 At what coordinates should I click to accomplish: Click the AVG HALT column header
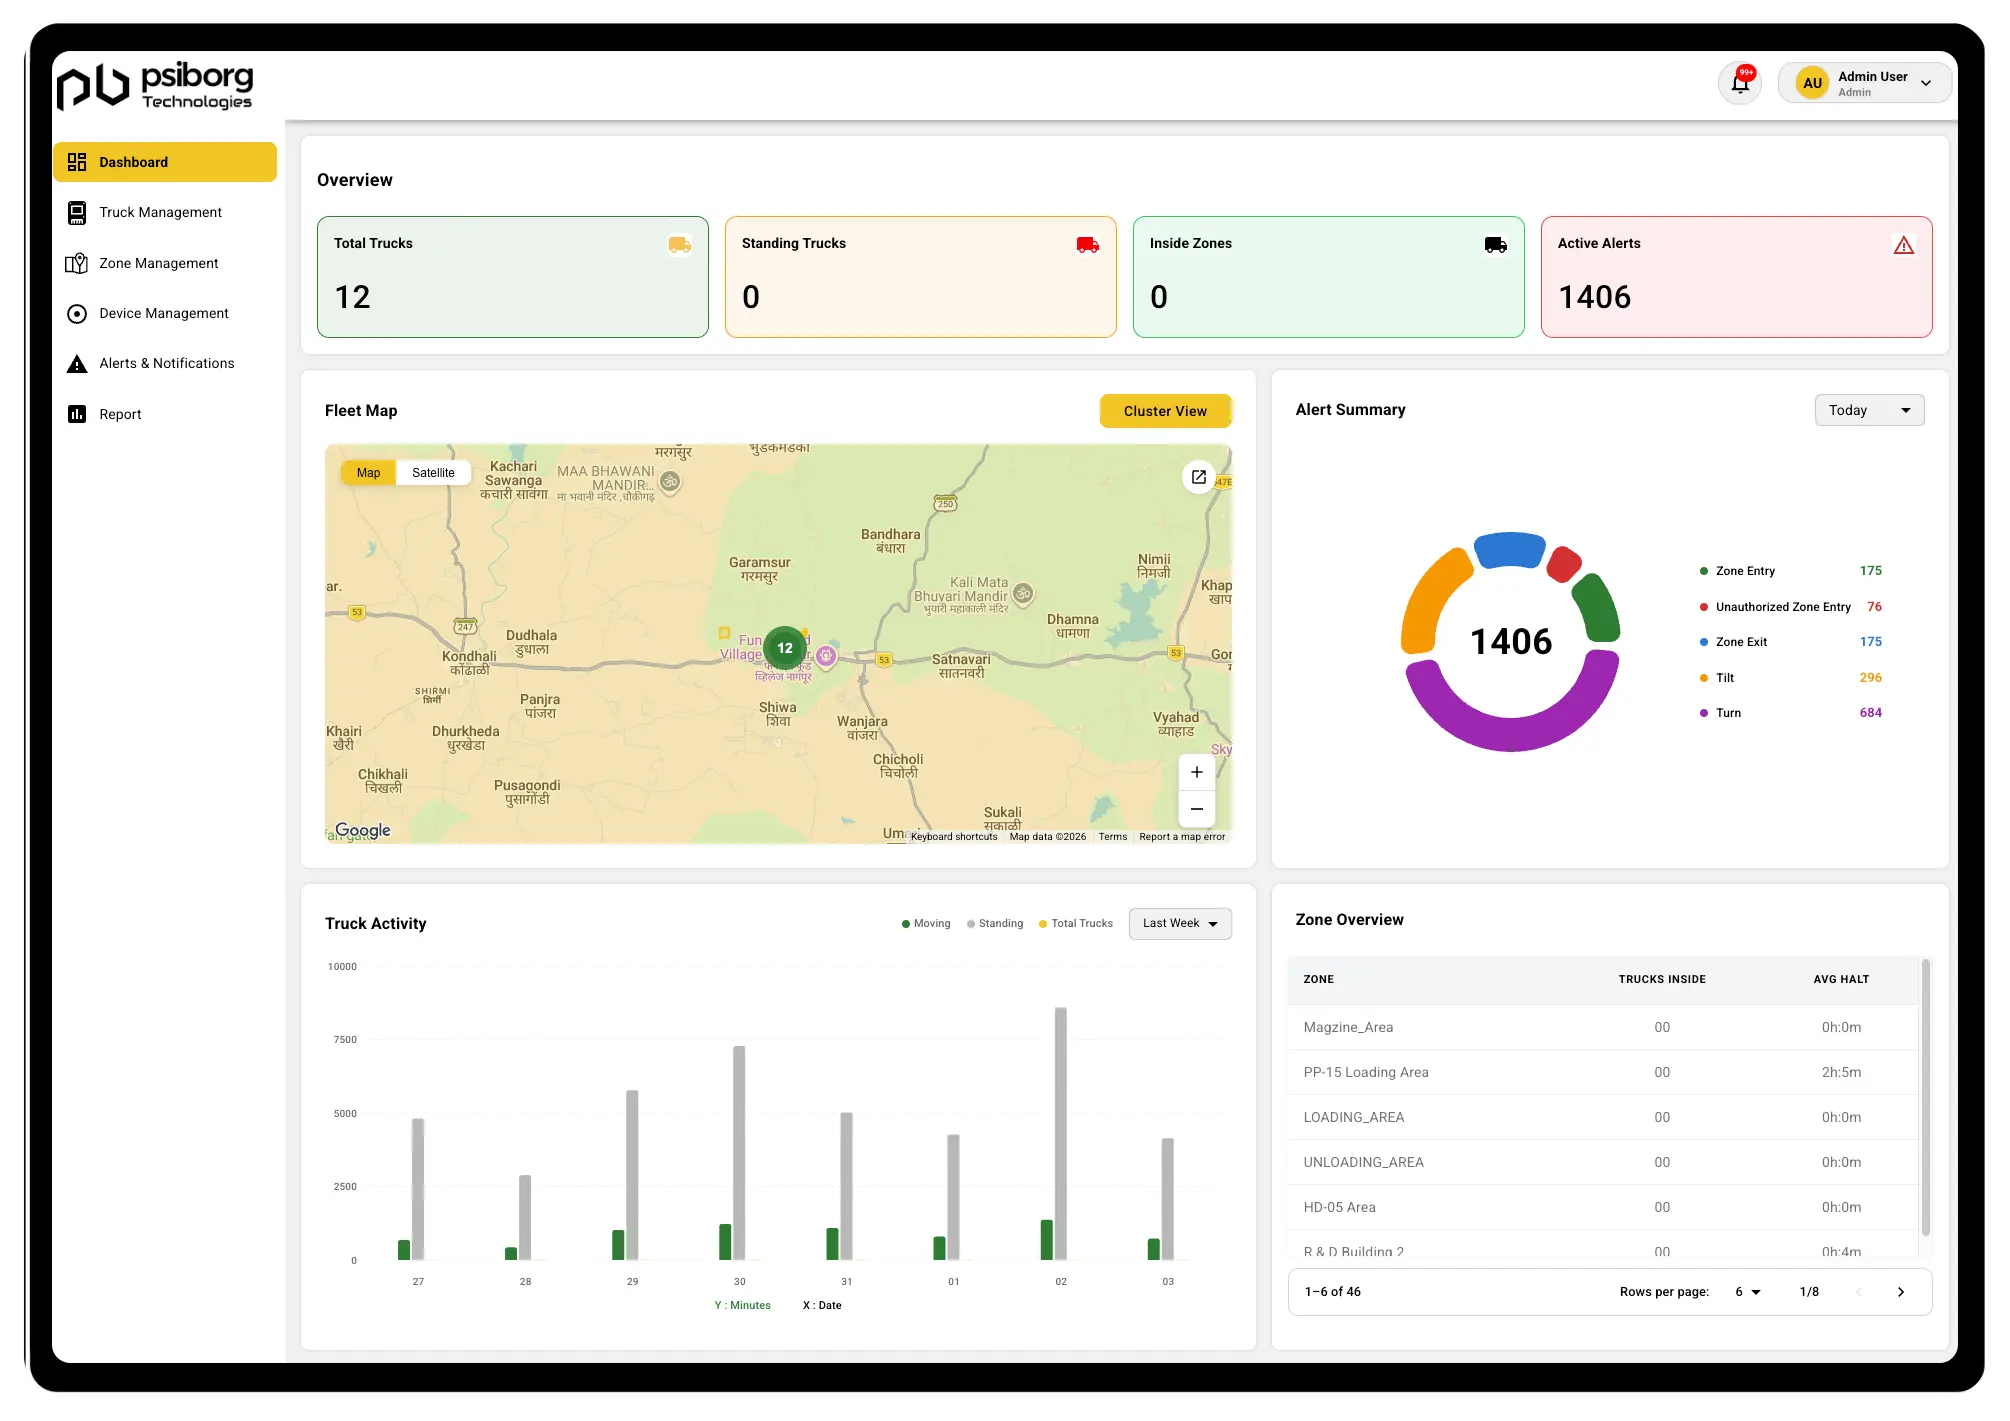[1841, 980]
